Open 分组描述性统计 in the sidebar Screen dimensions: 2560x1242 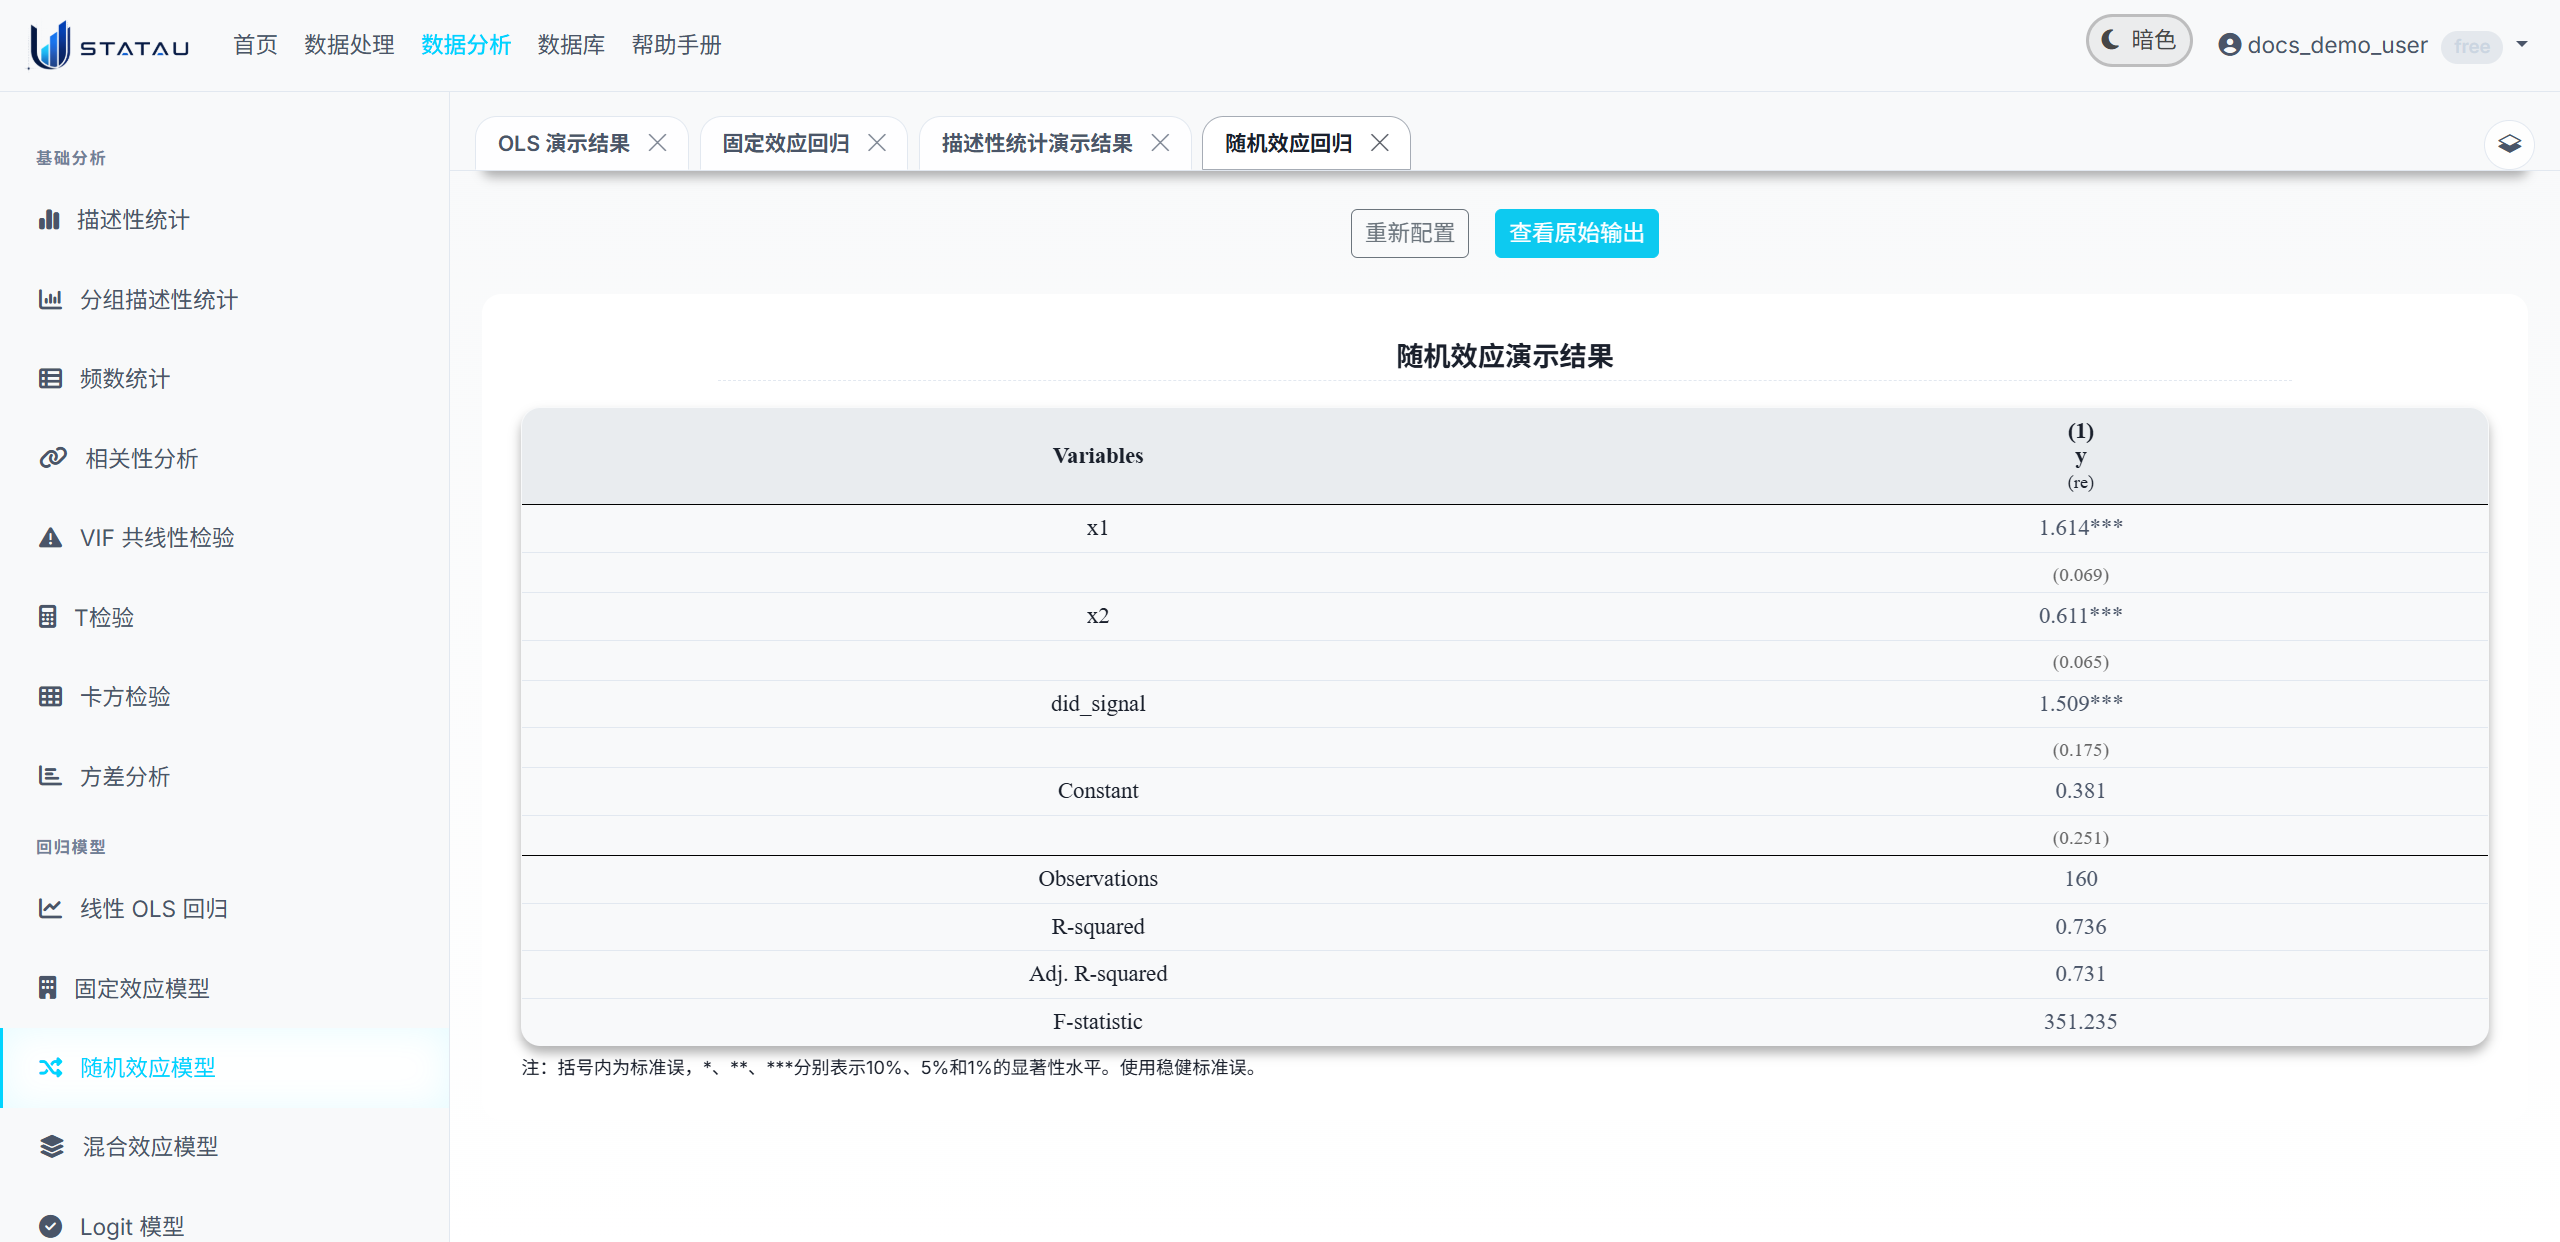point(225,299)
